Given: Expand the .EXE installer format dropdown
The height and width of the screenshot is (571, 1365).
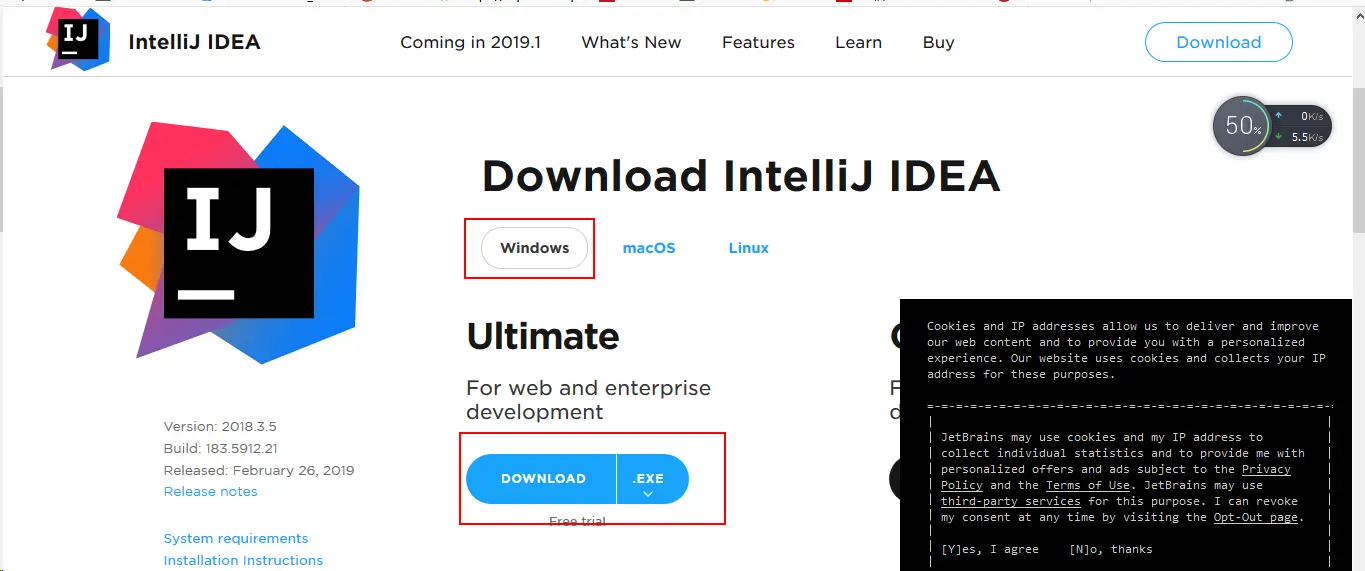Looking at the screenshot, I should point(653,479).
